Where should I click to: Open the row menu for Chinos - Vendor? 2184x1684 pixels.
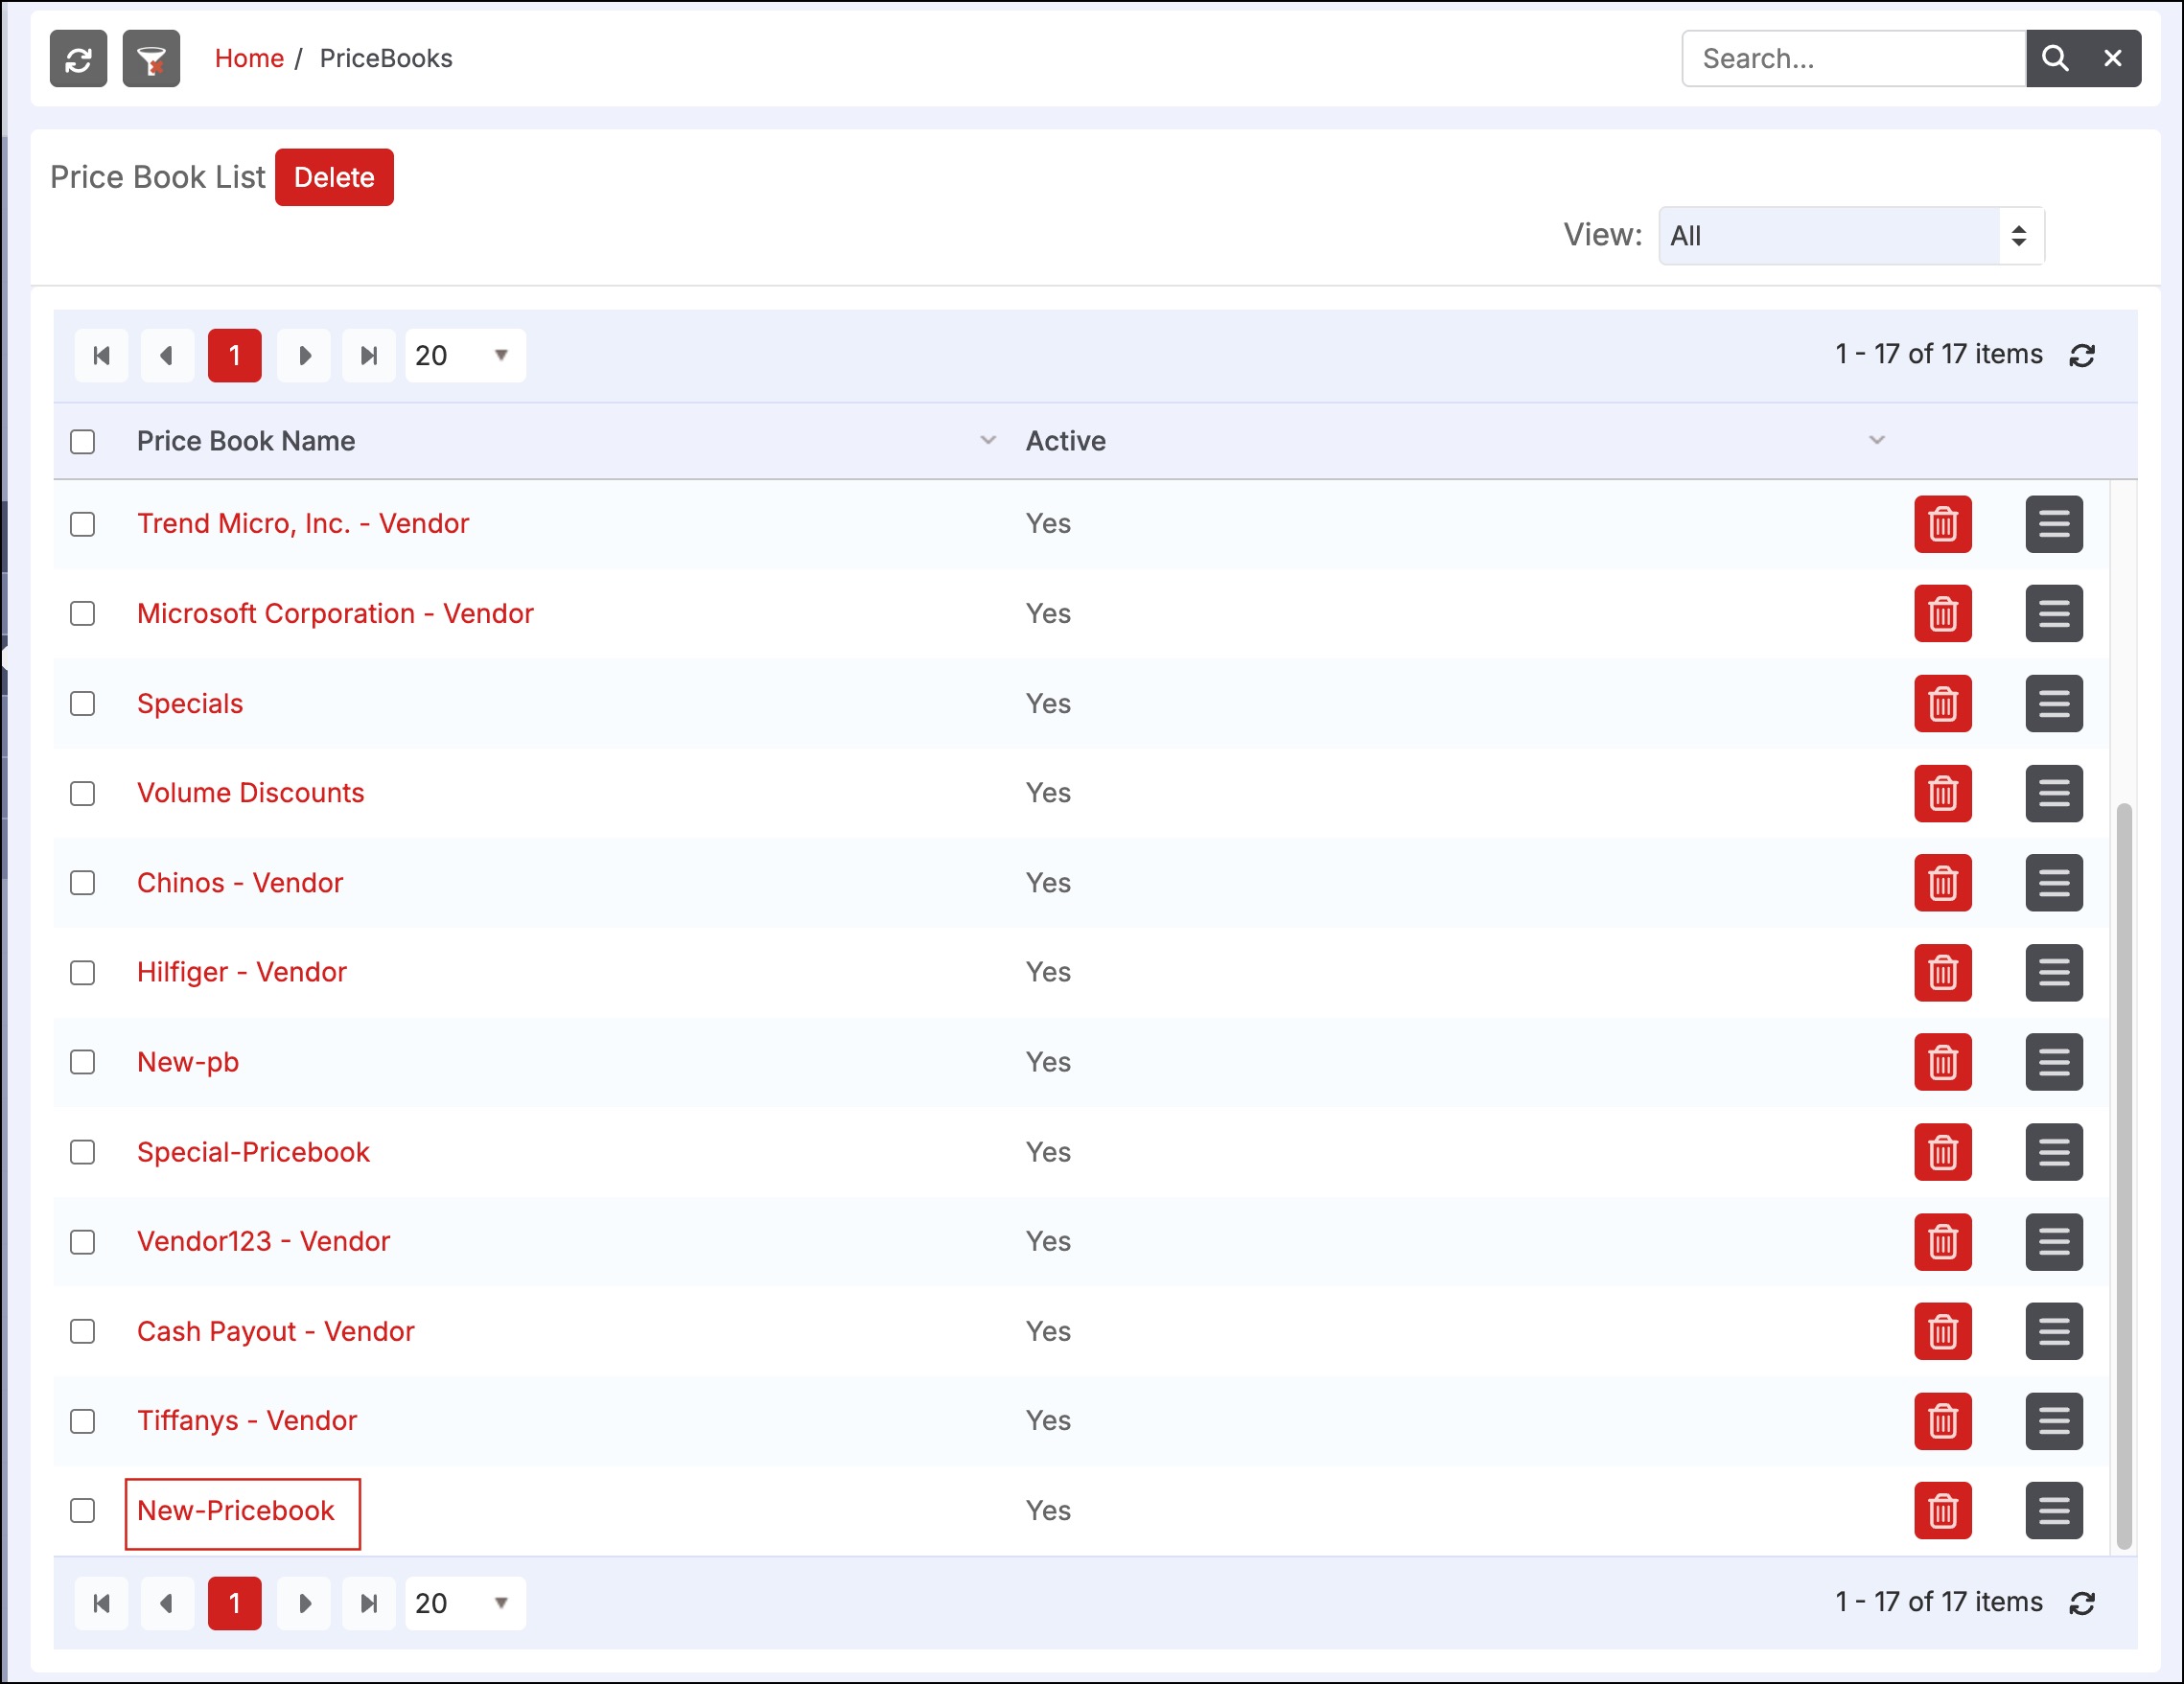2054,883
